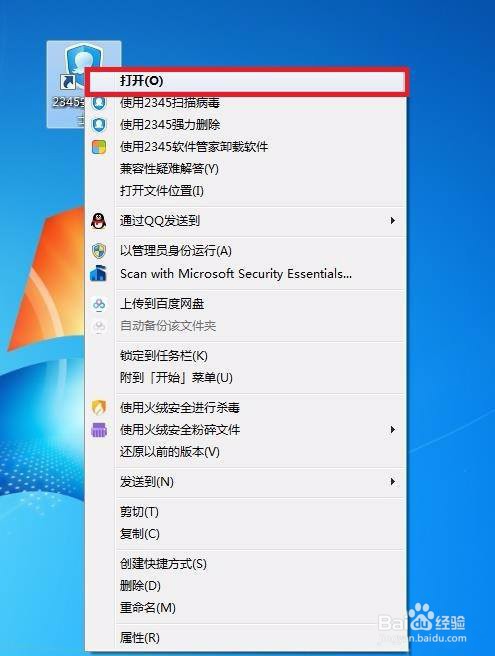Click the QQ penguin icon
495x656 pixels.
pyautogui.click(x=99, y=221)
